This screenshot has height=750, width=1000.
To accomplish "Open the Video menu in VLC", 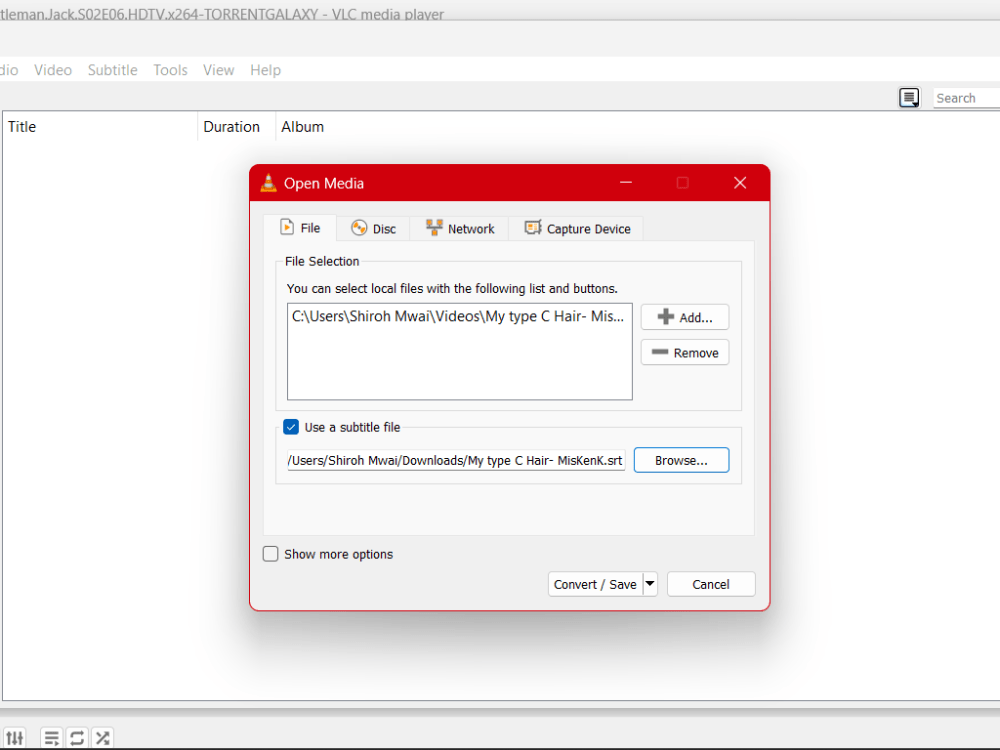I will 53,70.
